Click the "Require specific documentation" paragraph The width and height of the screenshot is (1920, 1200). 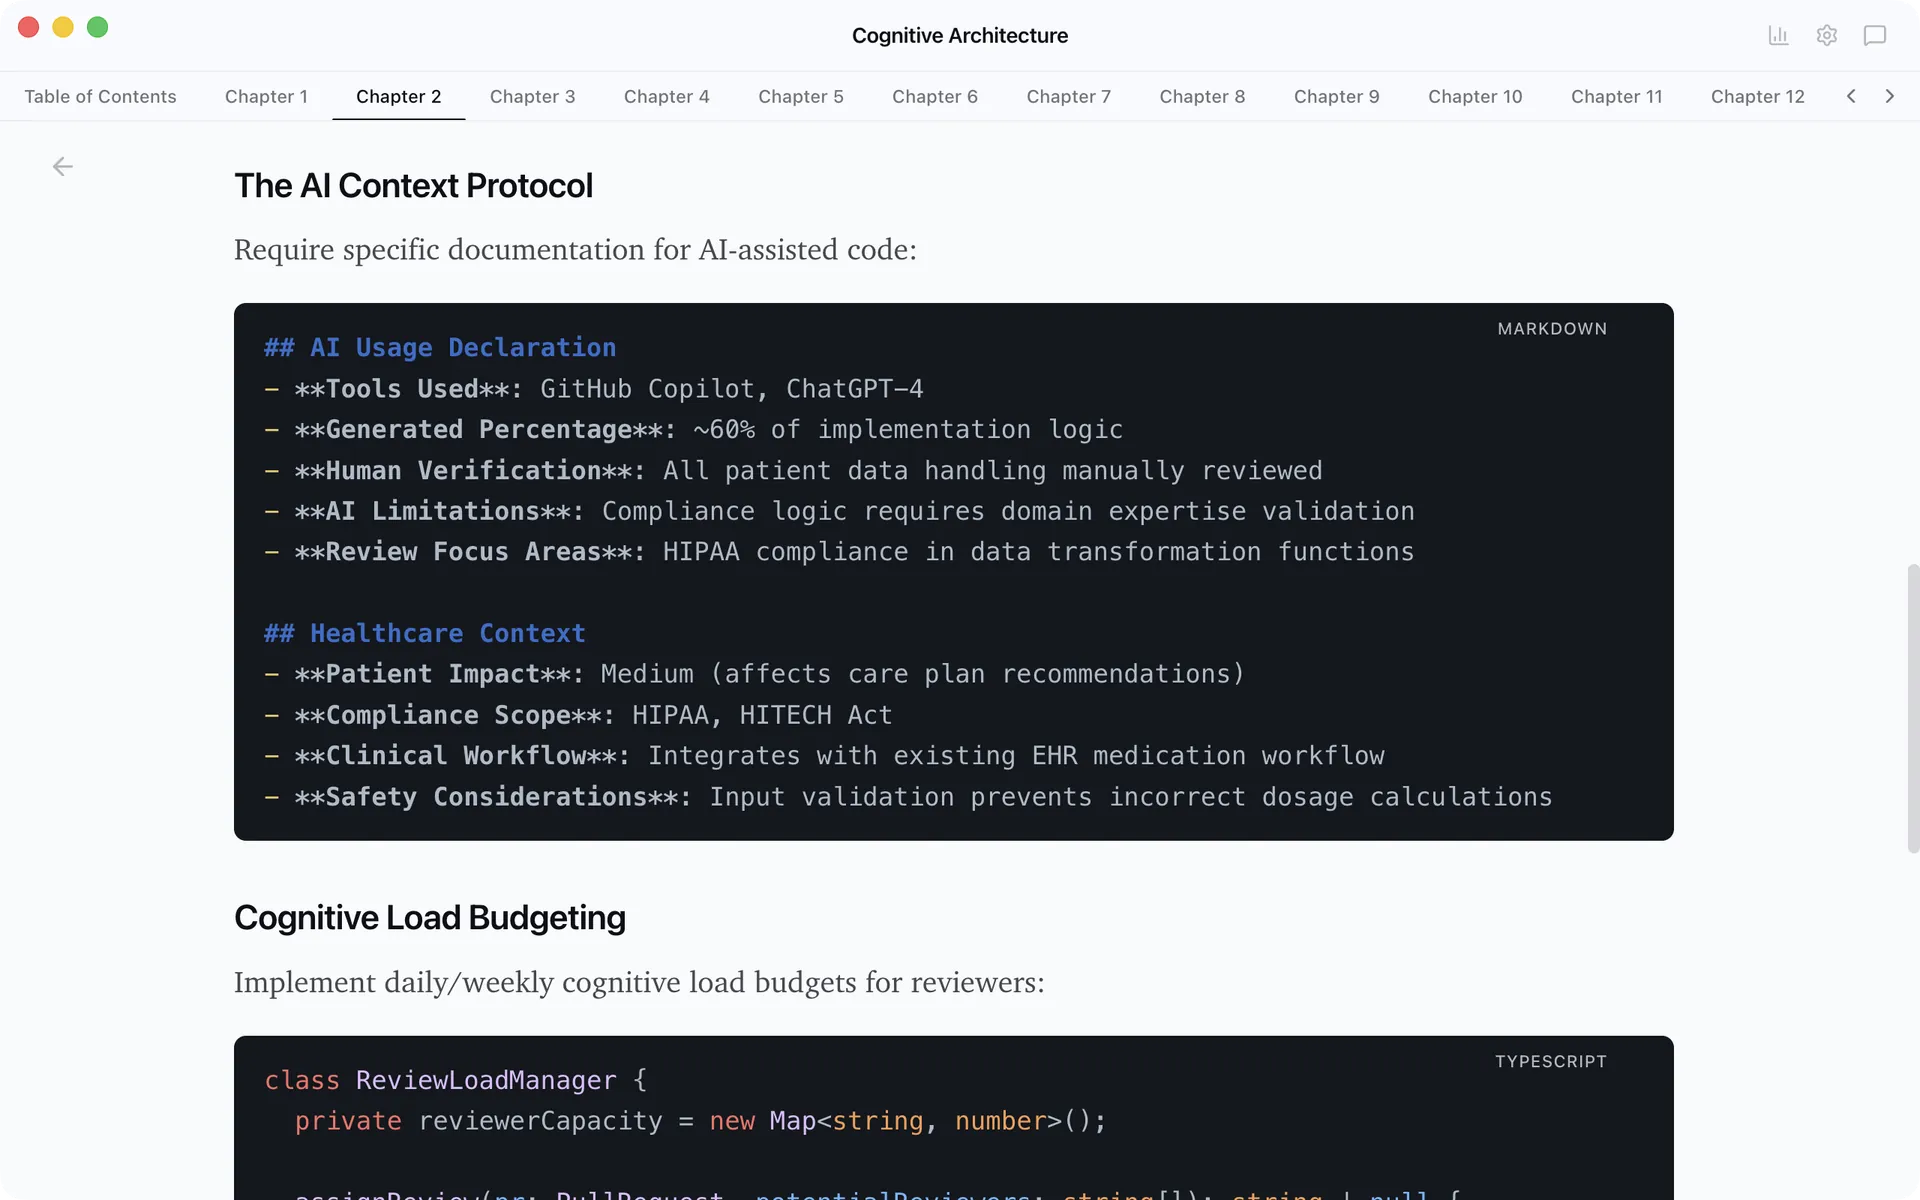tap(575, 250)
